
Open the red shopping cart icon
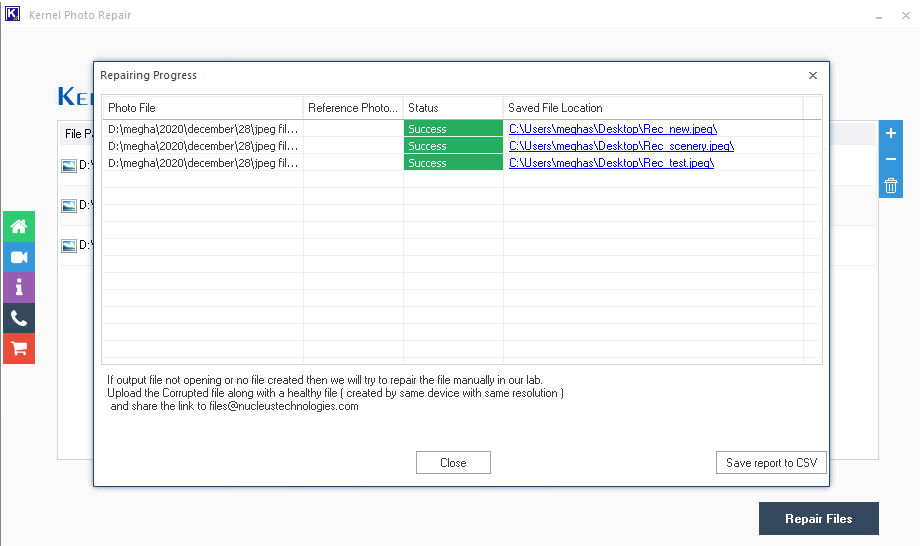point(19,349)
